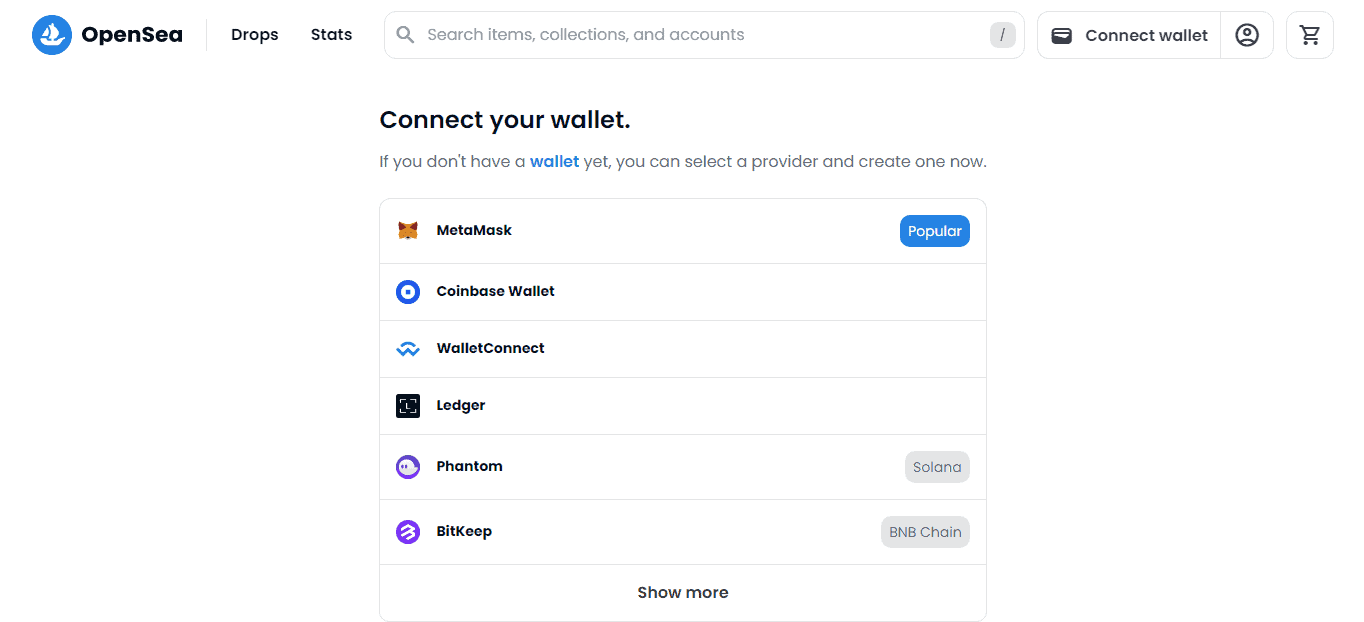1364x622 pixels.
Task: Click the Popular badge on MetaMask
Action: (x=934, y=230)
